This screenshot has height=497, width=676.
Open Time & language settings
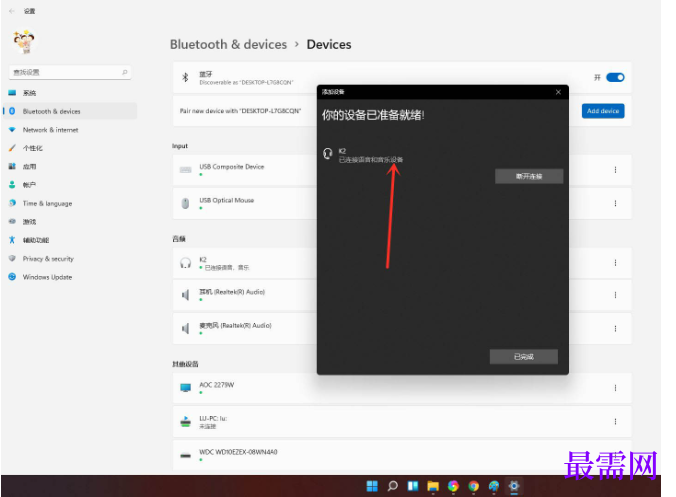tap(70, 203)
